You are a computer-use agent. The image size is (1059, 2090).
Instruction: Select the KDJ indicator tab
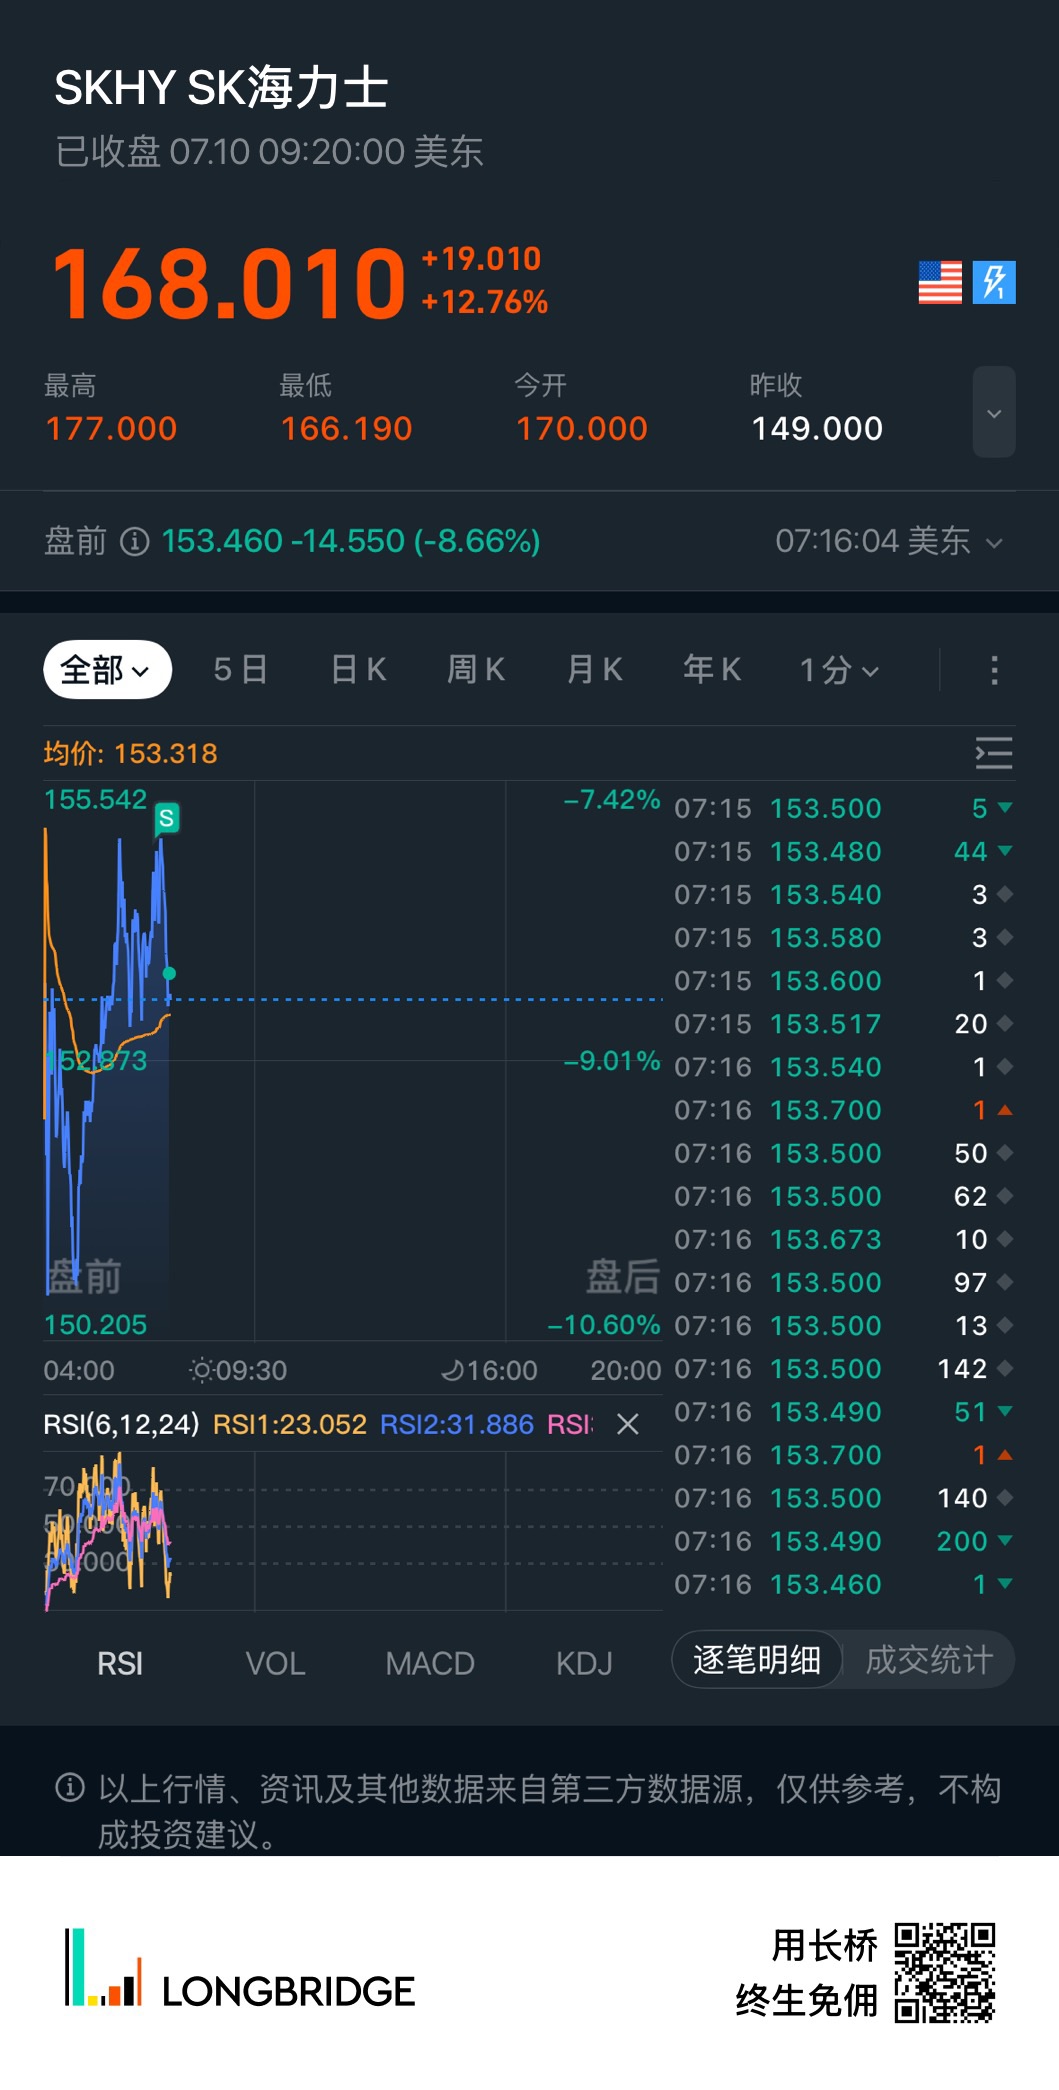tap(584, 1663)
